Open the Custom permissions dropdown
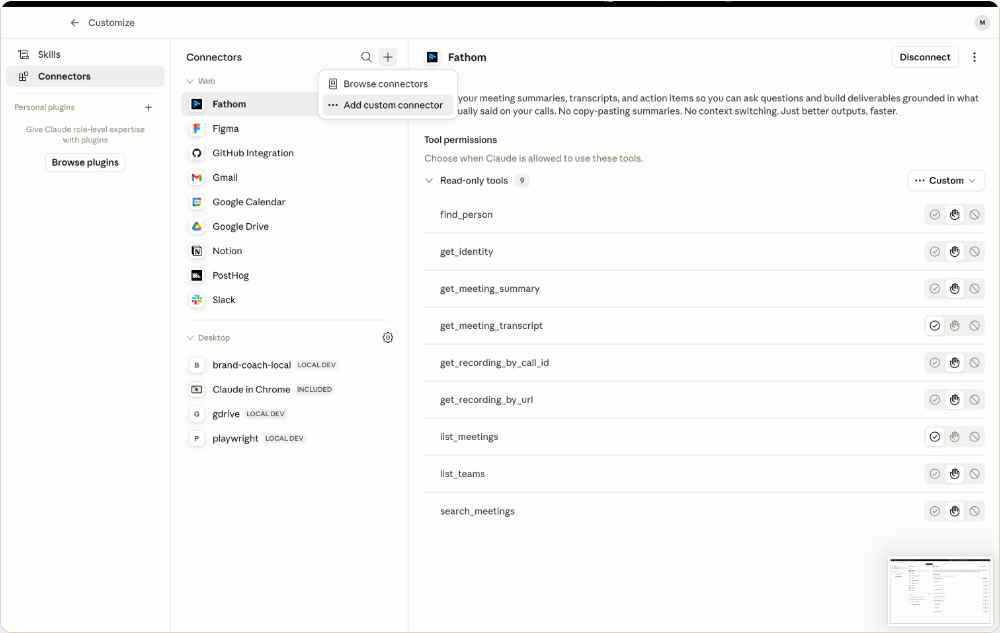This screenshot has height=633, width=1000. (x=946, y=181)
